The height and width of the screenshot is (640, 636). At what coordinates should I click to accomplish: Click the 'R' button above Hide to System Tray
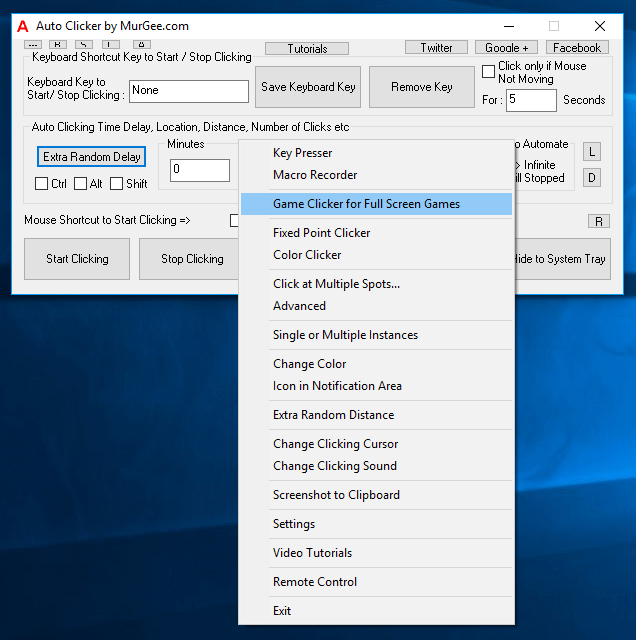click(598, 221)
